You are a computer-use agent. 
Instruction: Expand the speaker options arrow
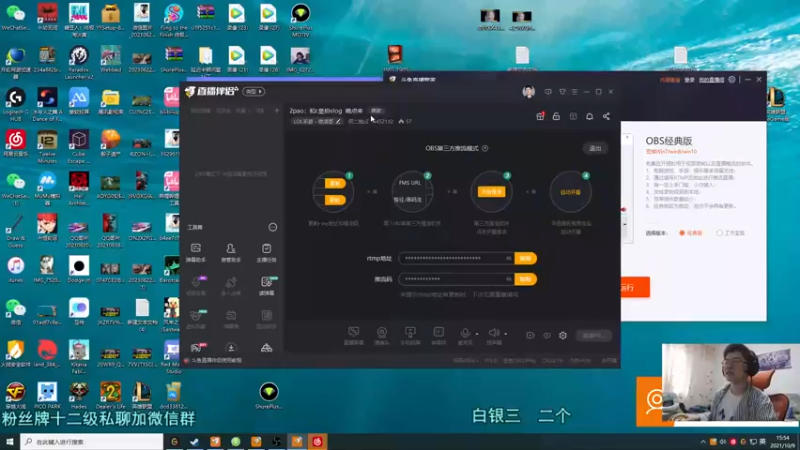506,334
